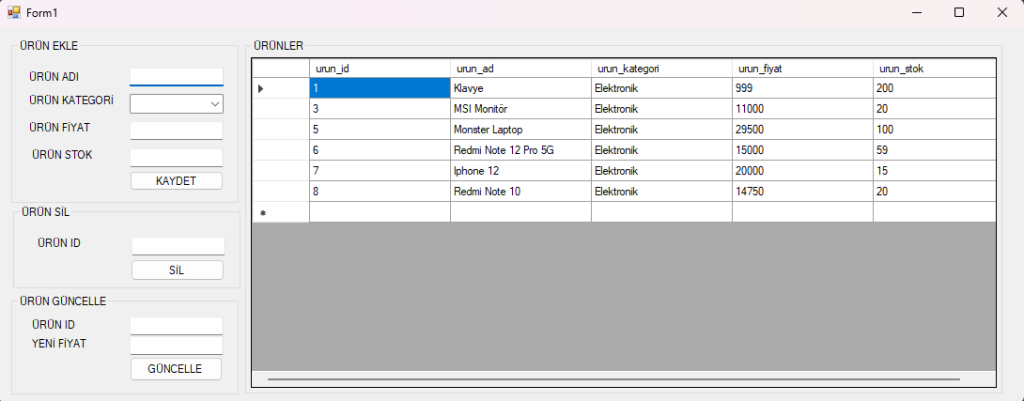1024x401 pixels.
Task: Click the YENİ FİYAT text box
Action: pos(176,345)
